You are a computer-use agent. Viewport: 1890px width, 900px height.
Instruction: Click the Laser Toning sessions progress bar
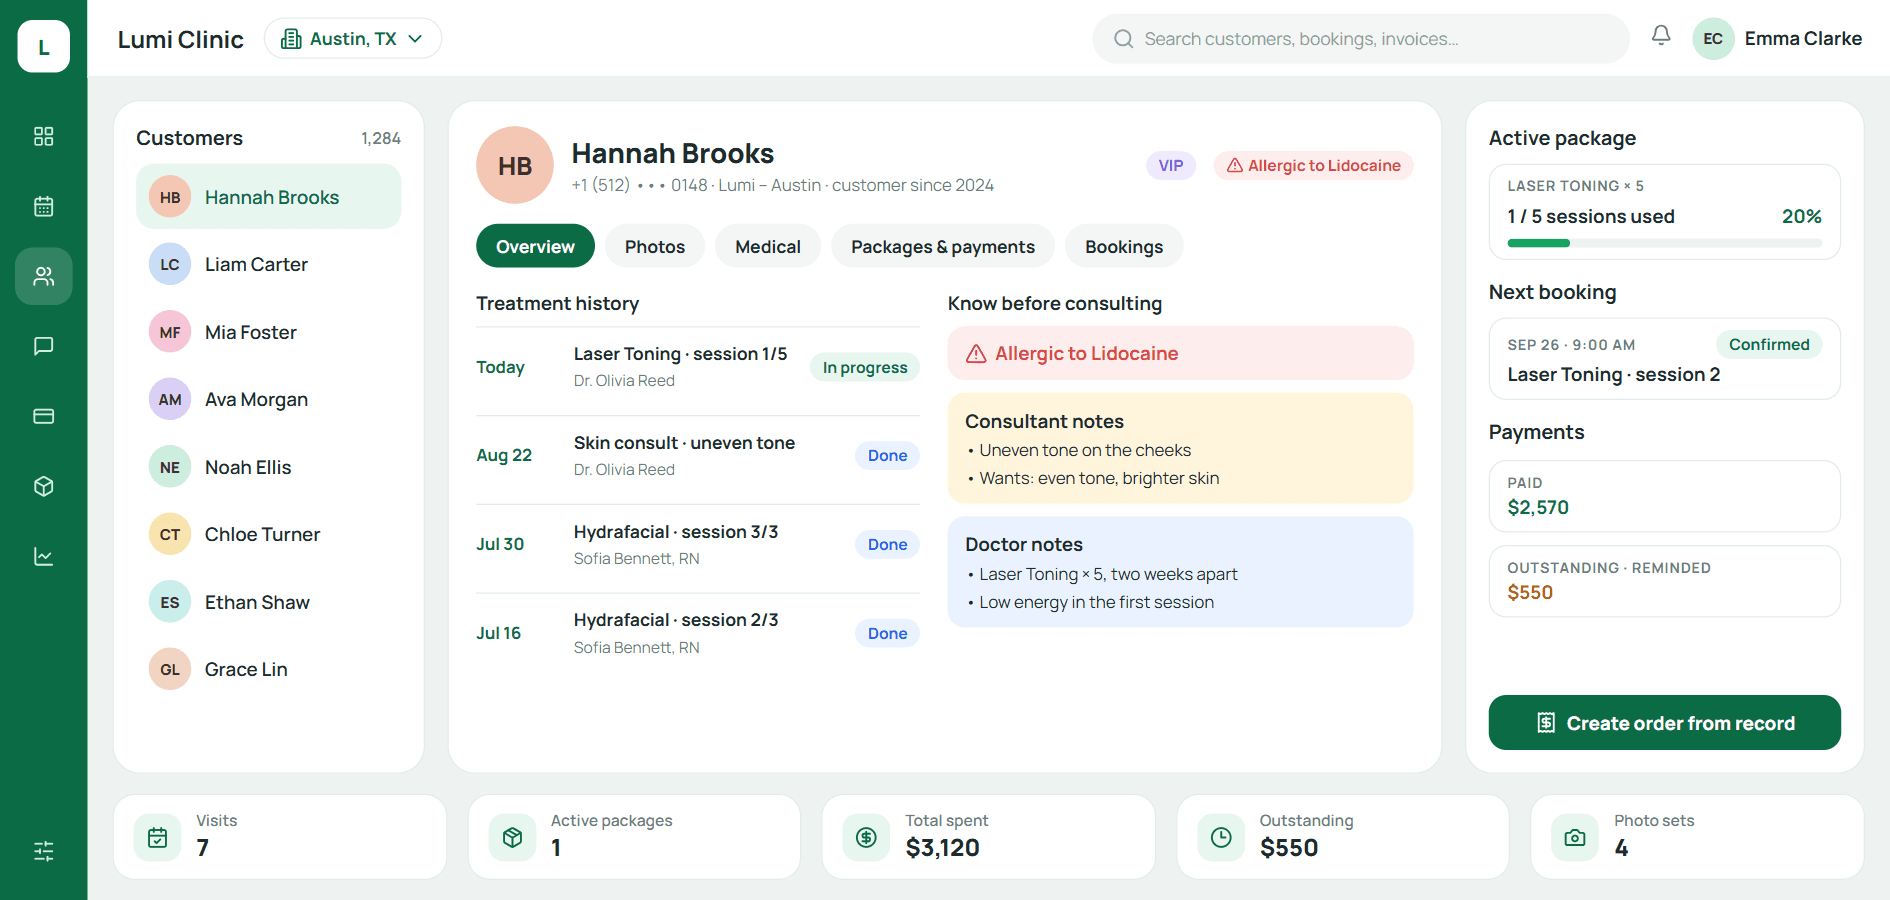click(x=1664, y=243)
